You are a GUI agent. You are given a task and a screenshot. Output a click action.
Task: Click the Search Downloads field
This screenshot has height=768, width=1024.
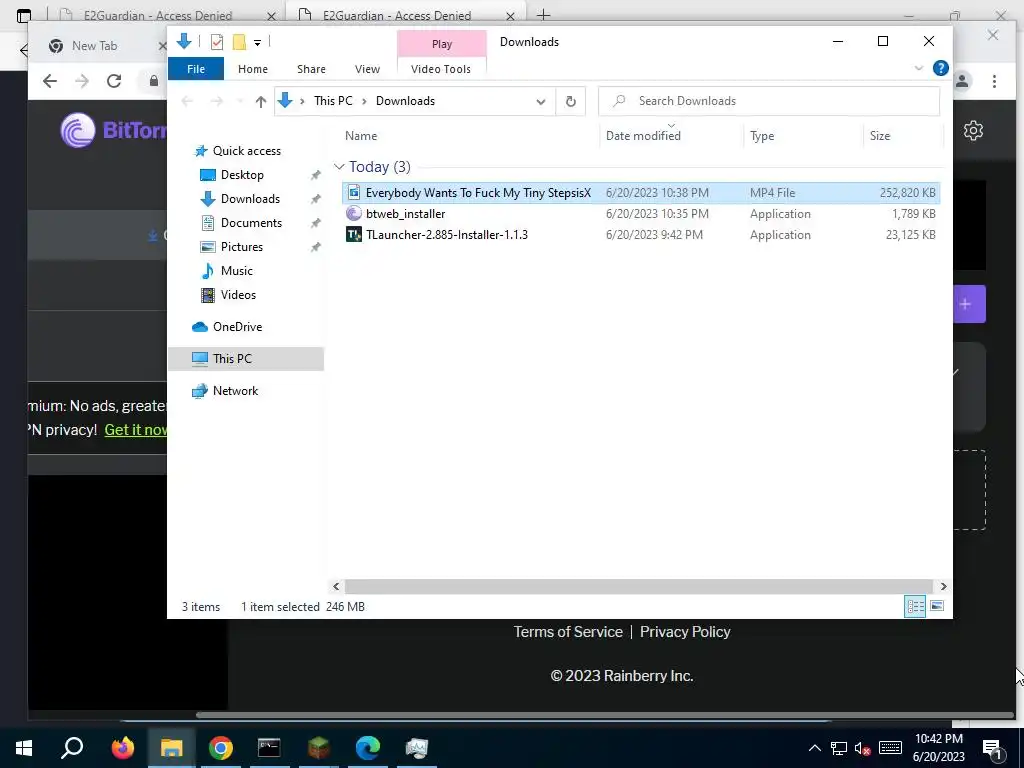click(769, 101)
